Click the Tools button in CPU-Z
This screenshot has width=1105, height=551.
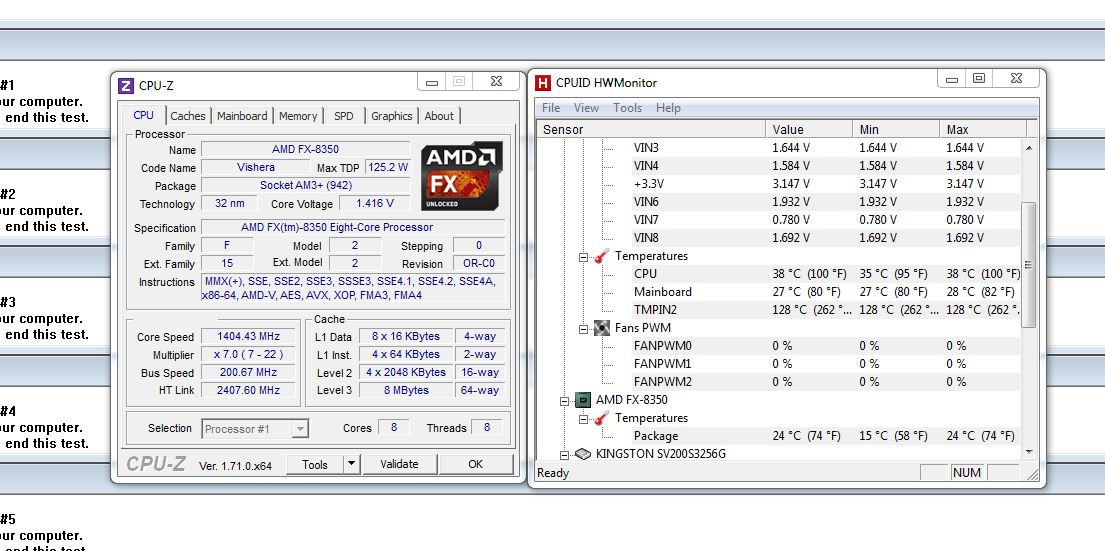(315, 464)
